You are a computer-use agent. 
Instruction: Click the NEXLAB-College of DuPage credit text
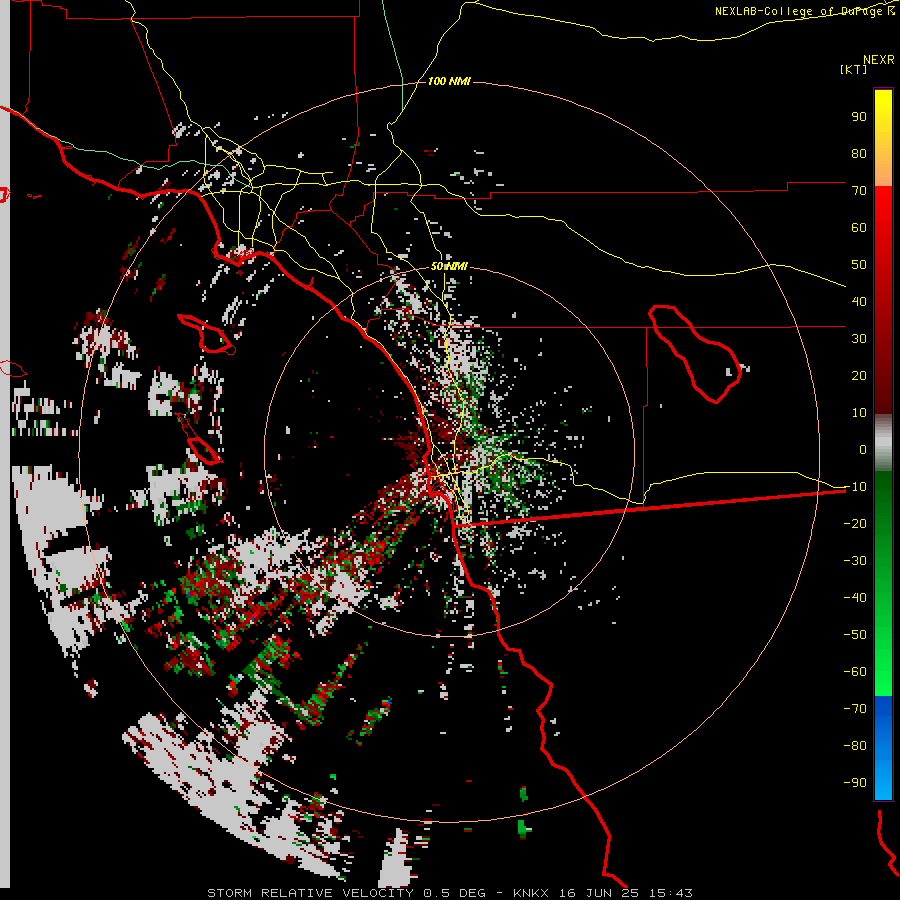point(804,11)
